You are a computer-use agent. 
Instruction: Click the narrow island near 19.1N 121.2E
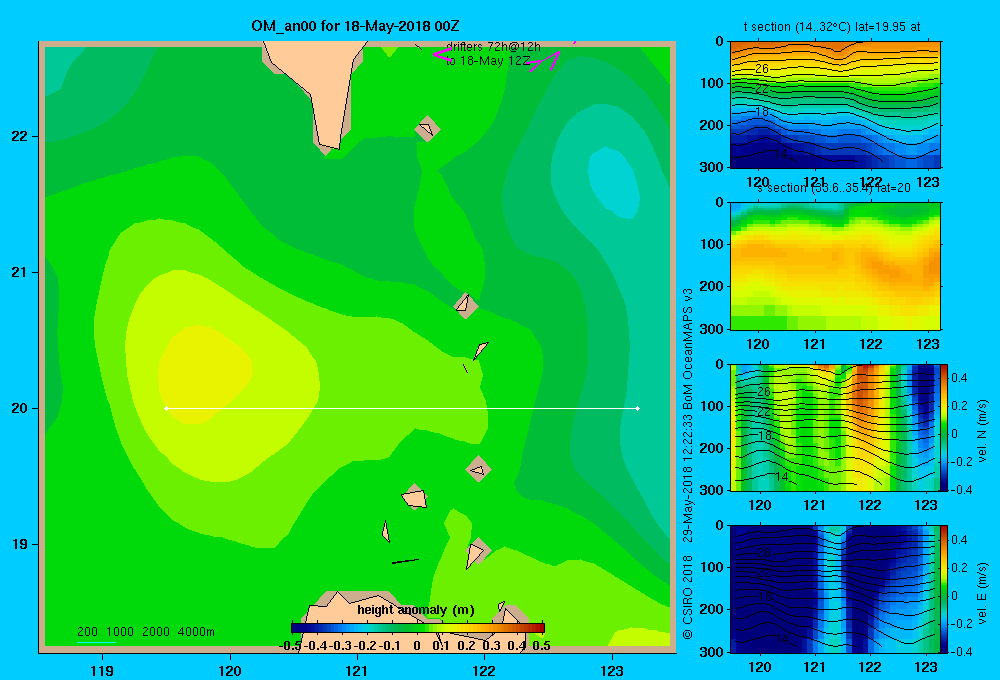[386, 531]
